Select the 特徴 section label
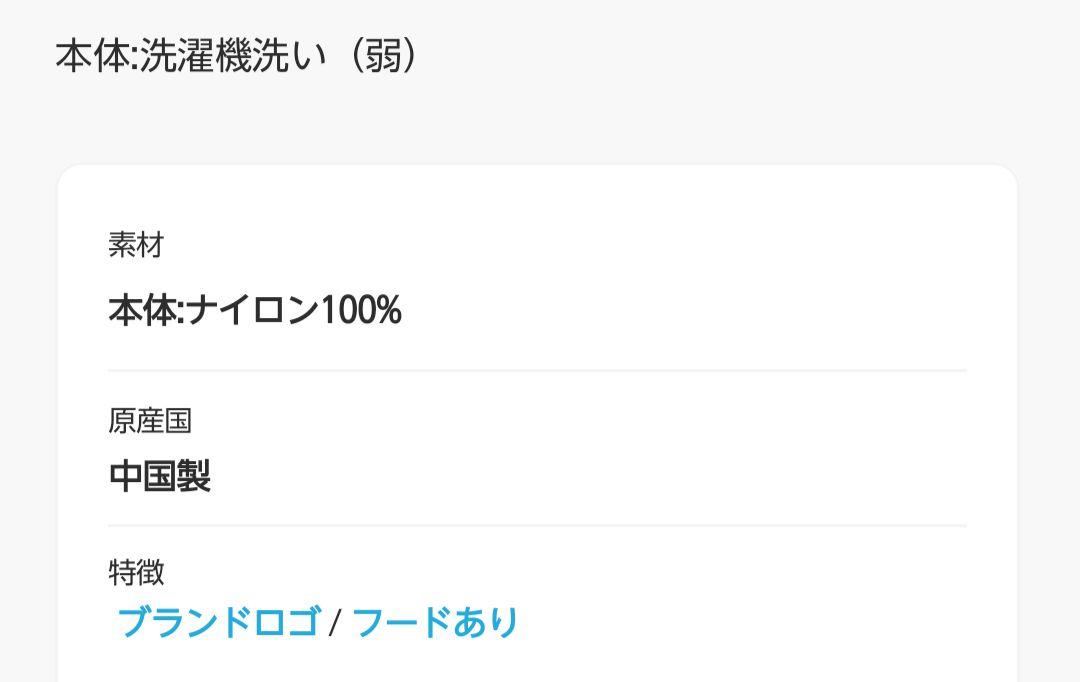 [x=136, y=572]
